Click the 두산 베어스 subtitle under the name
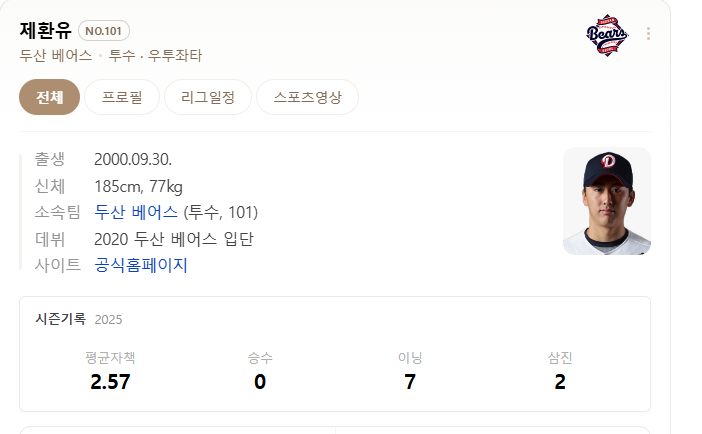Image resolution: width=702 pixels, height=434 pixels. (56, 56)
